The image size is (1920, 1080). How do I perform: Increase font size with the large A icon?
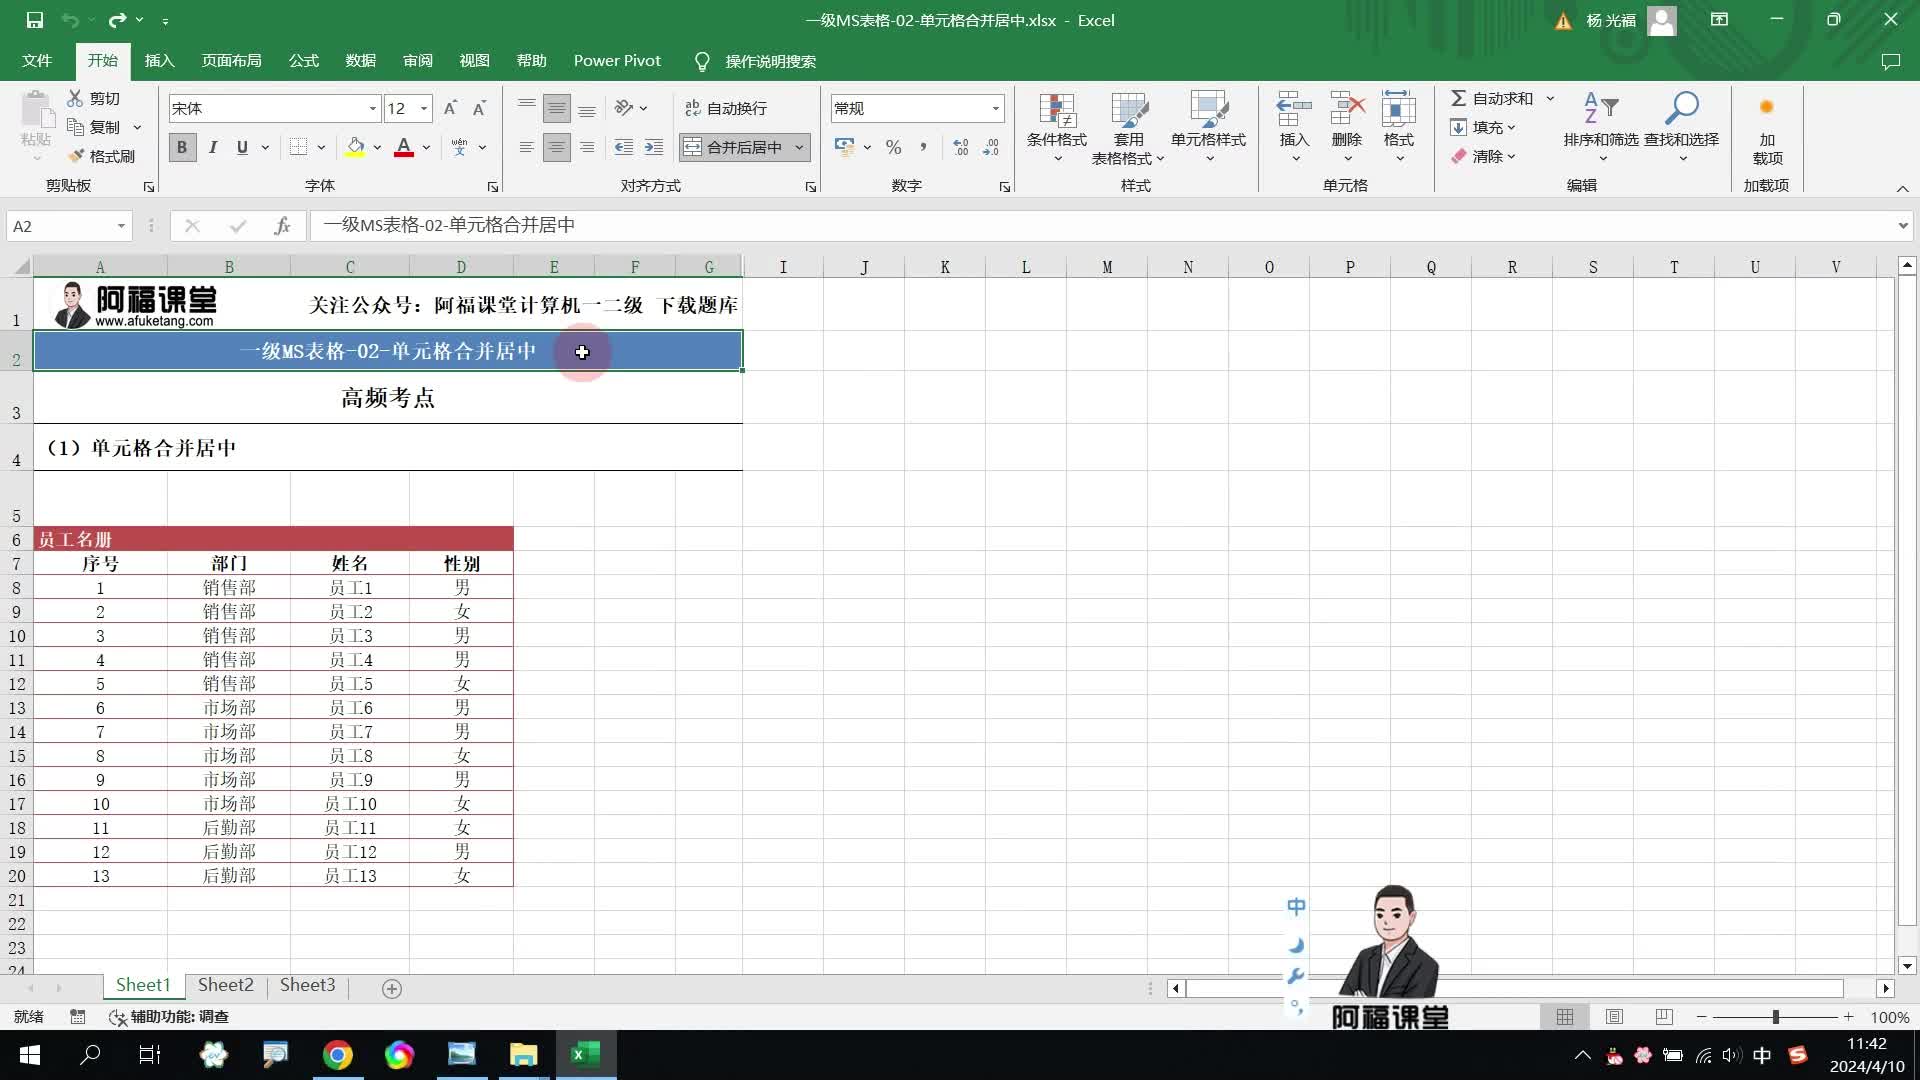(x=450, y=108)
